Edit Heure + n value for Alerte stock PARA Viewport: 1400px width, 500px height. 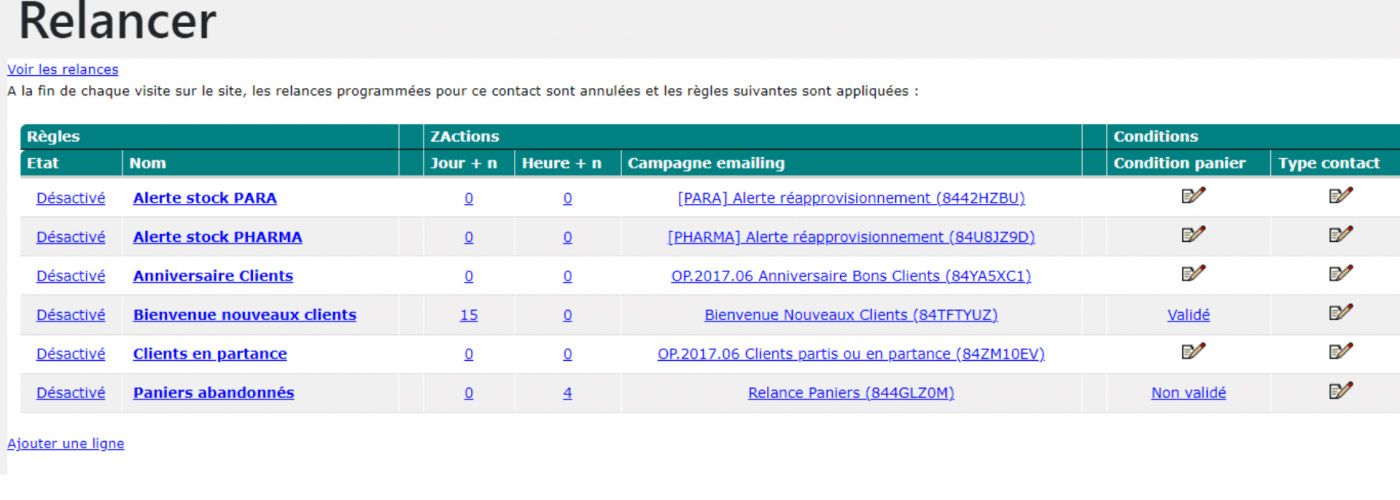point(567,198)
